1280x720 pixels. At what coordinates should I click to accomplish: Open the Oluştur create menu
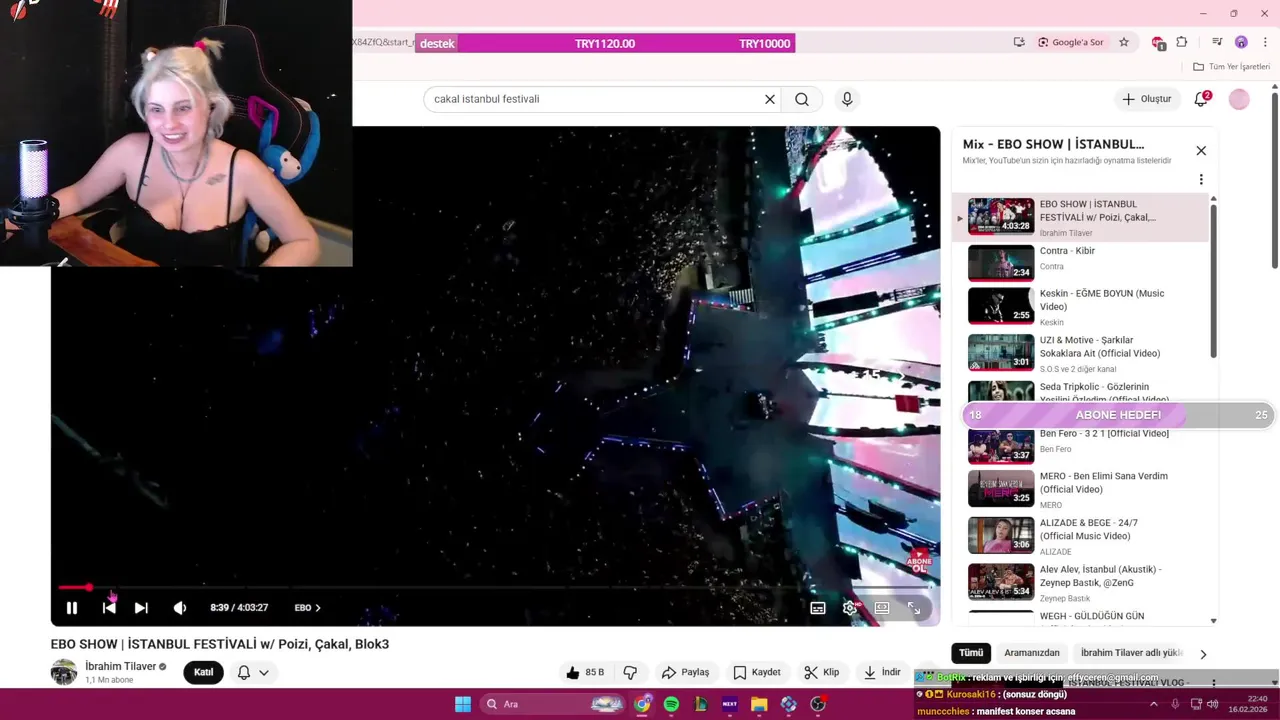tap(1147, 99)
